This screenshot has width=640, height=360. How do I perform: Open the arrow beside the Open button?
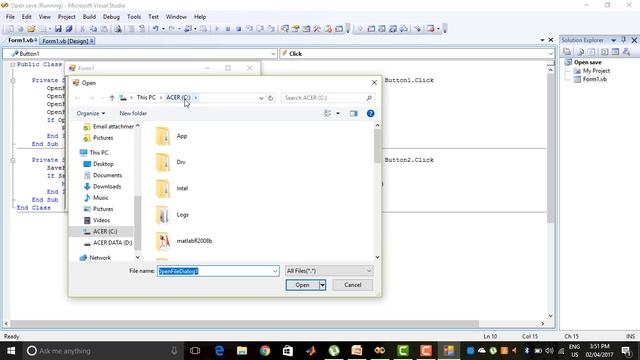(322, 285)
